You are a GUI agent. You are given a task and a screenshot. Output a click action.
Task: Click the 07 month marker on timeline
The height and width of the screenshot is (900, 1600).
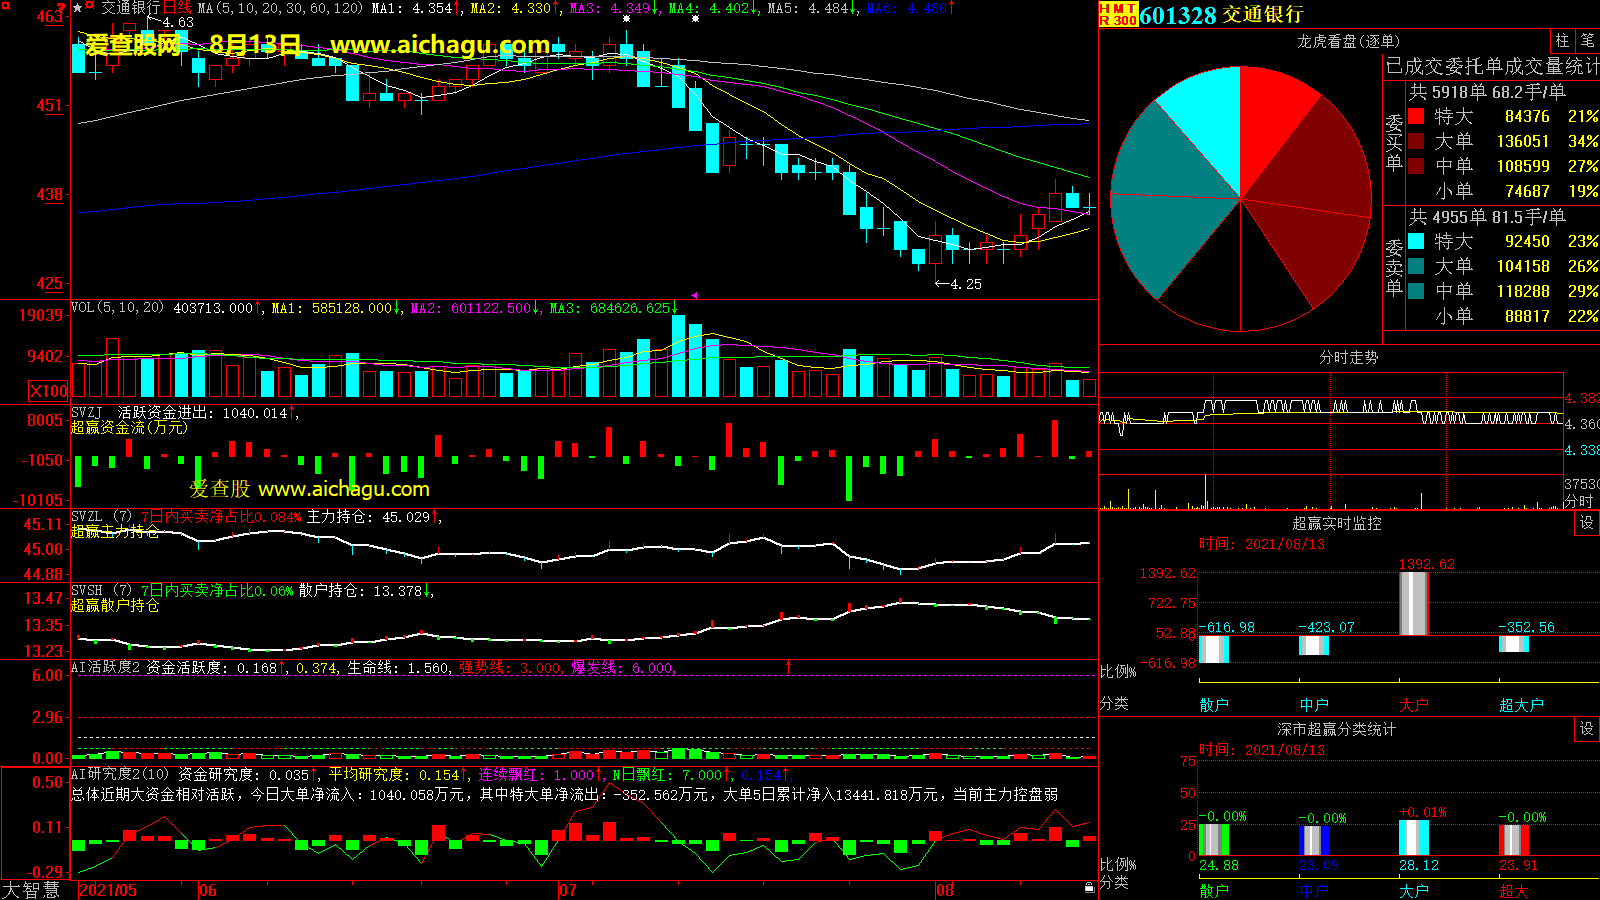(568, 890)
